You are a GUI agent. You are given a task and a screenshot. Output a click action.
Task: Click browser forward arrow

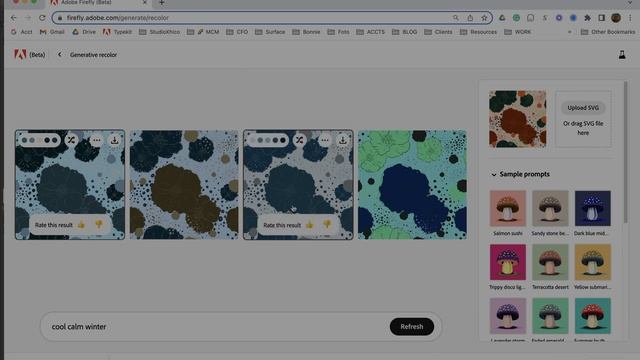(28, 18)
